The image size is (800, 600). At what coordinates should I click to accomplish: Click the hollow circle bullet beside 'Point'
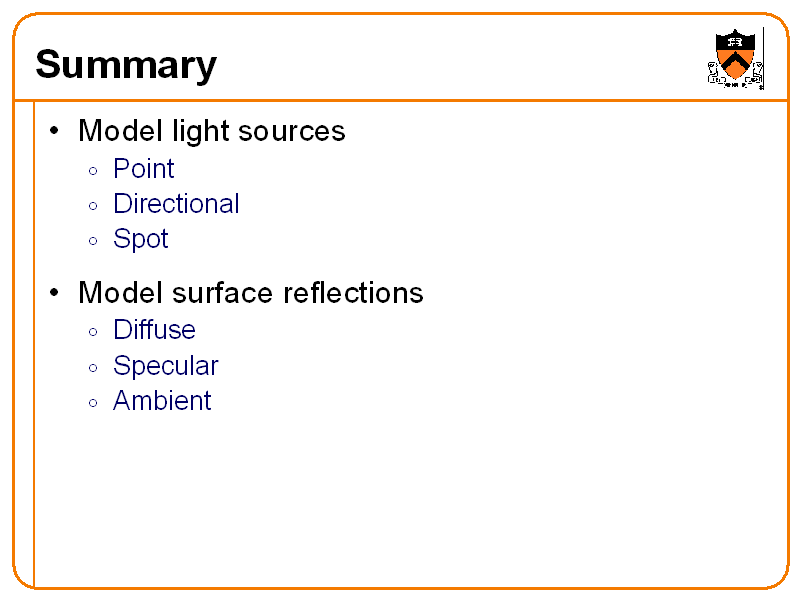point(92,171)
